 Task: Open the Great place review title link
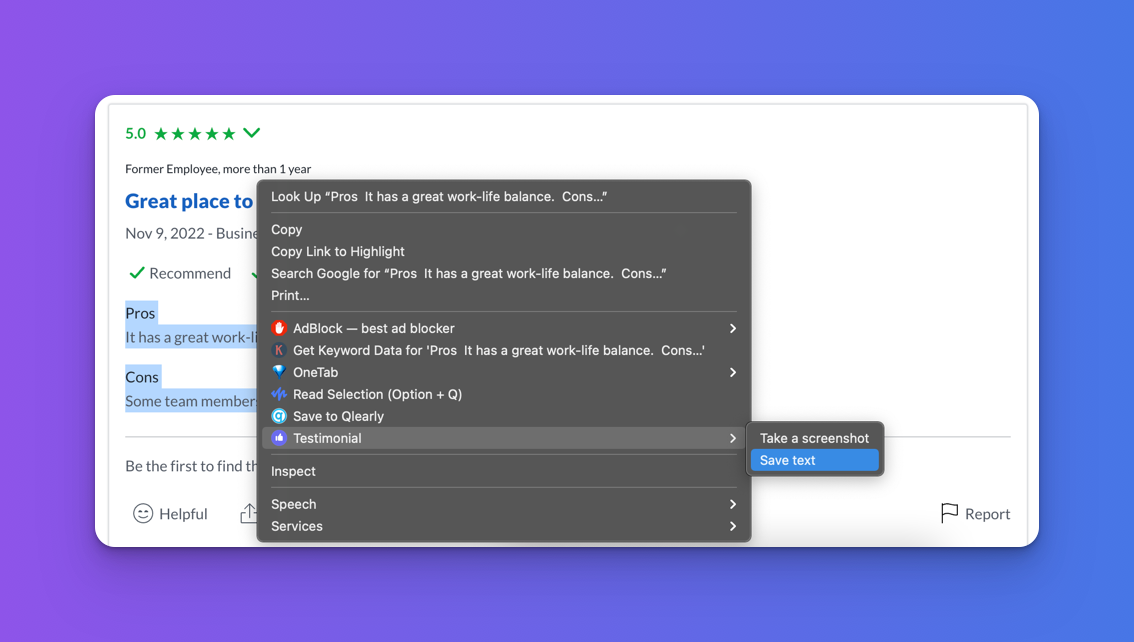tap(189, 201)
